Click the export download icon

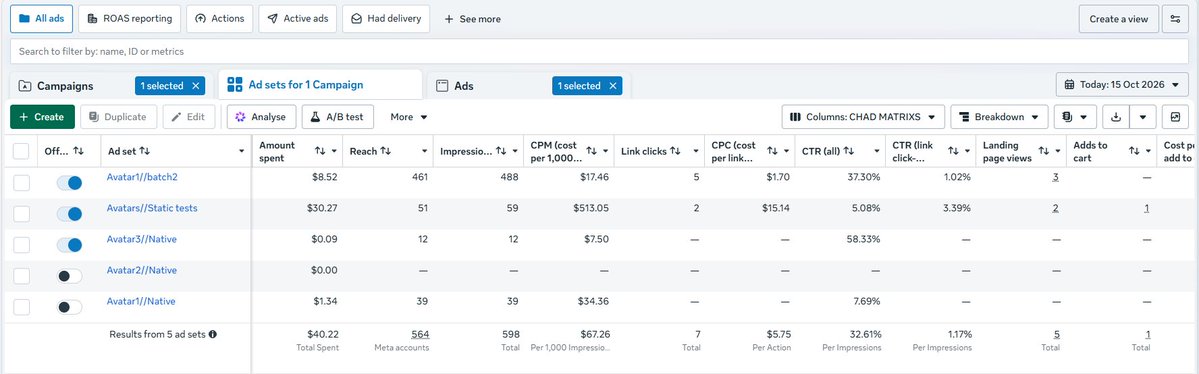(1116, 117)
